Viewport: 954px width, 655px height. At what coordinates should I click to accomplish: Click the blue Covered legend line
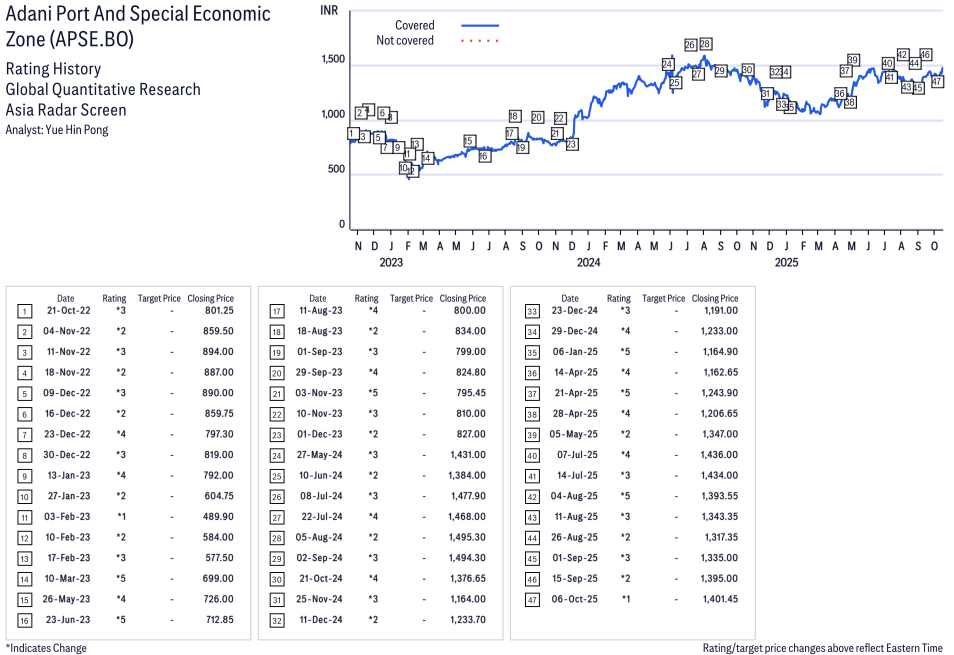pyautogui.click(x=480, y=25)
